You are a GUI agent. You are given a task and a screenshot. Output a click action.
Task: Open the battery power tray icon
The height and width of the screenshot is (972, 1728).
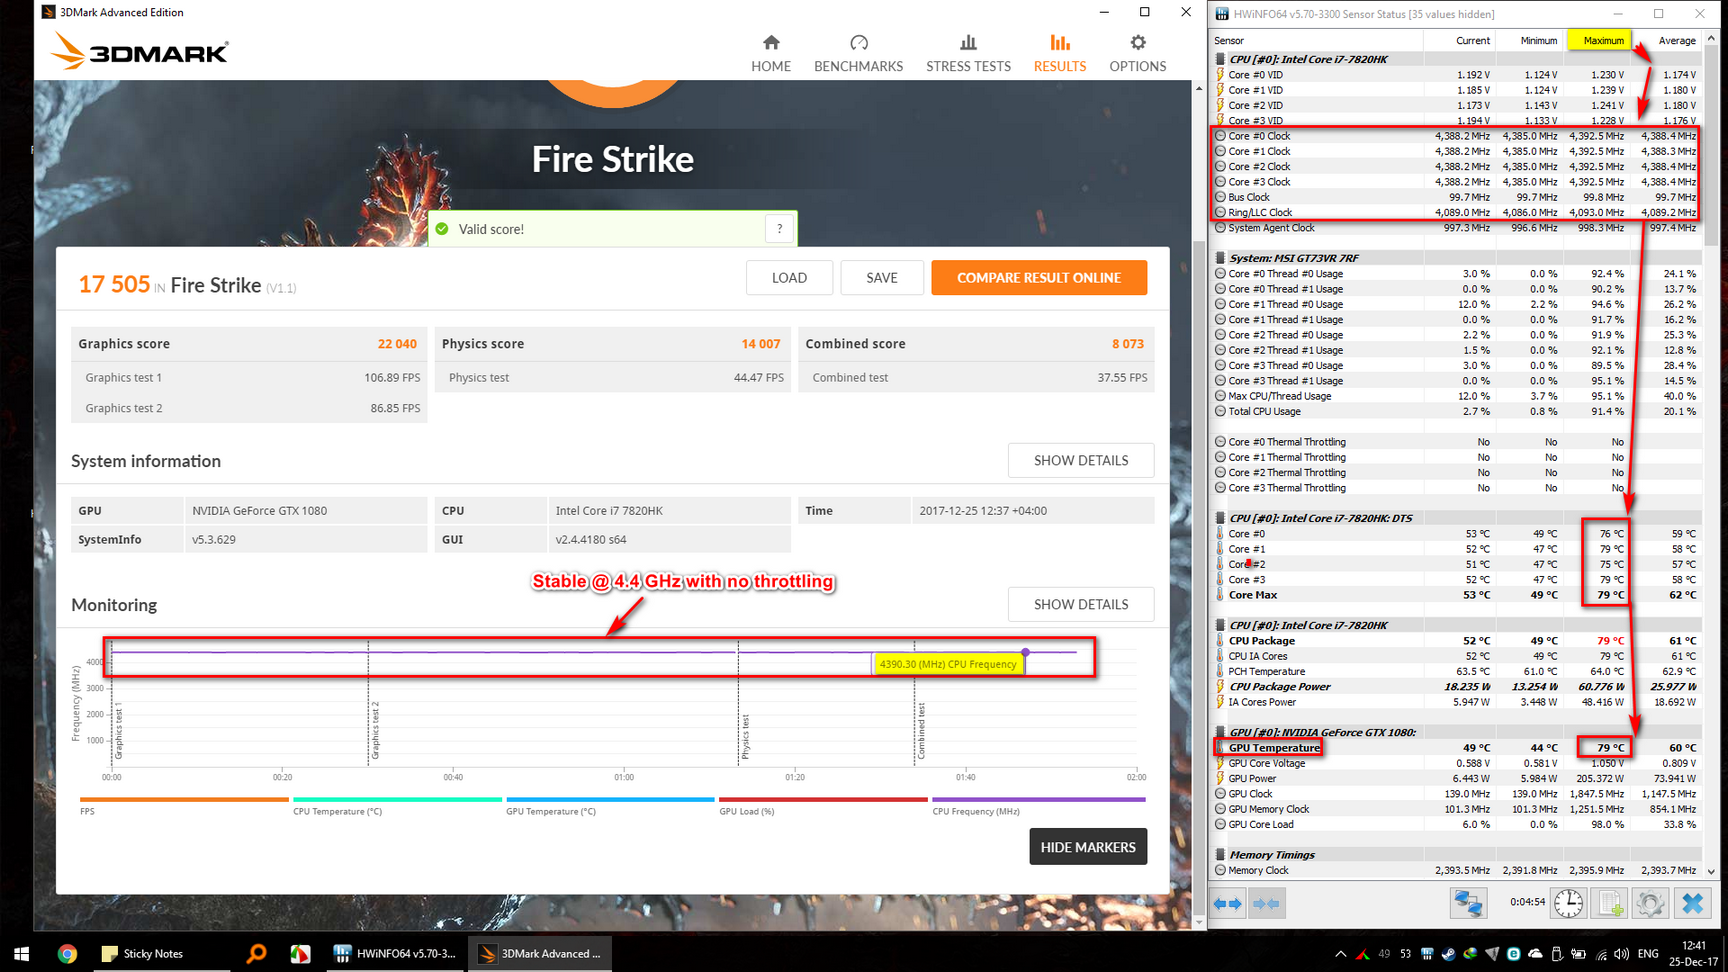[x=1579, y=954]
